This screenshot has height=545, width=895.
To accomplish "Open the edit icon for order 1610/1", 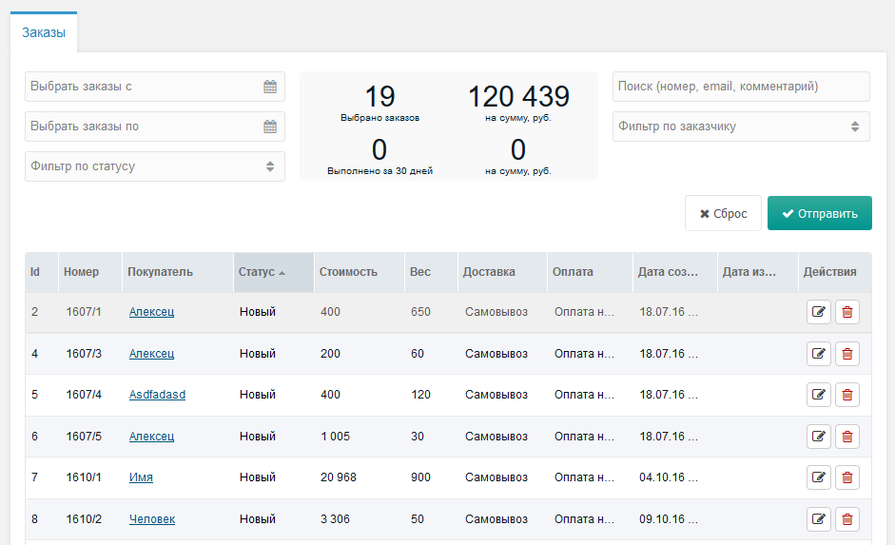I will coord(818,478).
